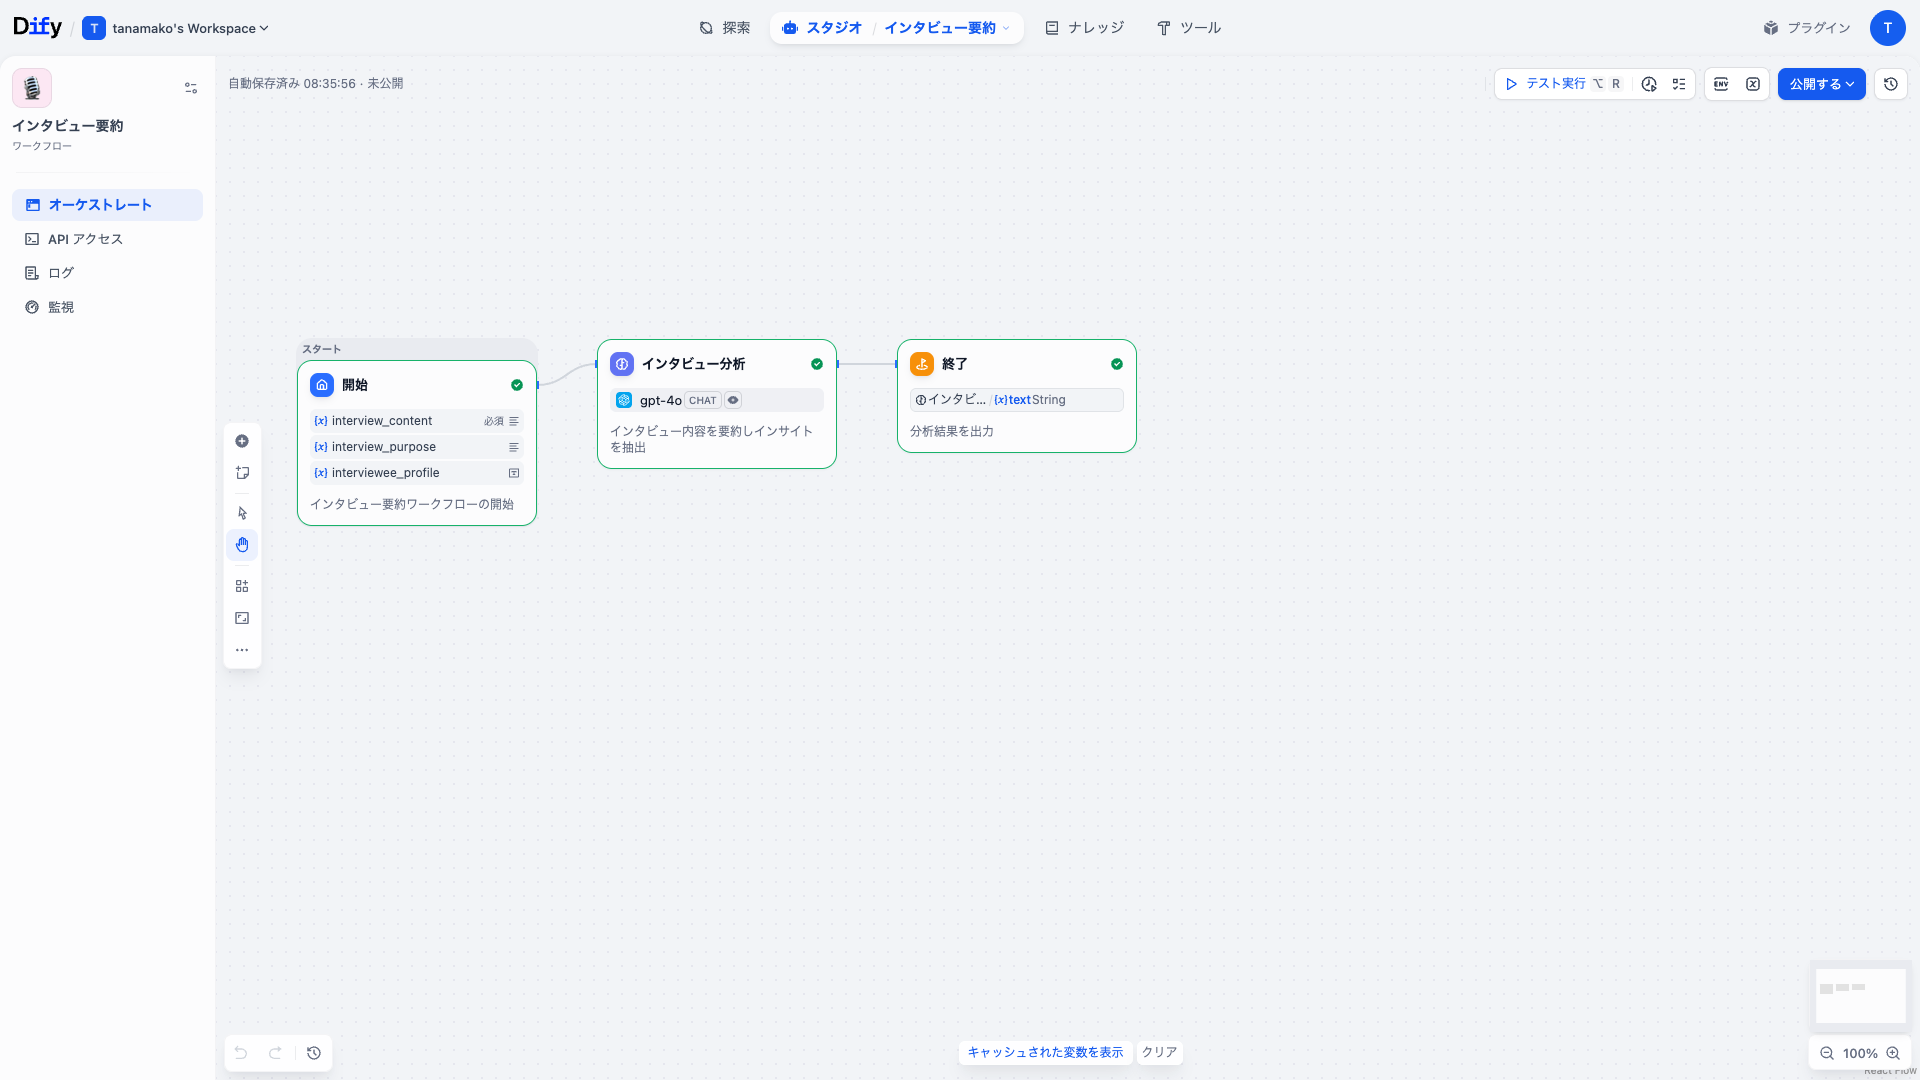Click the add node plus icon
The height and width of the screenshot is (1080, 1920).
pyautogui.click(x=242, y=441)
